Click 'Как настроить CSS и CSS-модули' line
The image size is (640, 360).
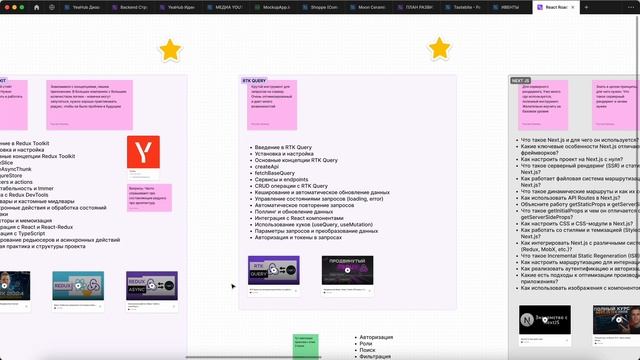click(577, 224)
